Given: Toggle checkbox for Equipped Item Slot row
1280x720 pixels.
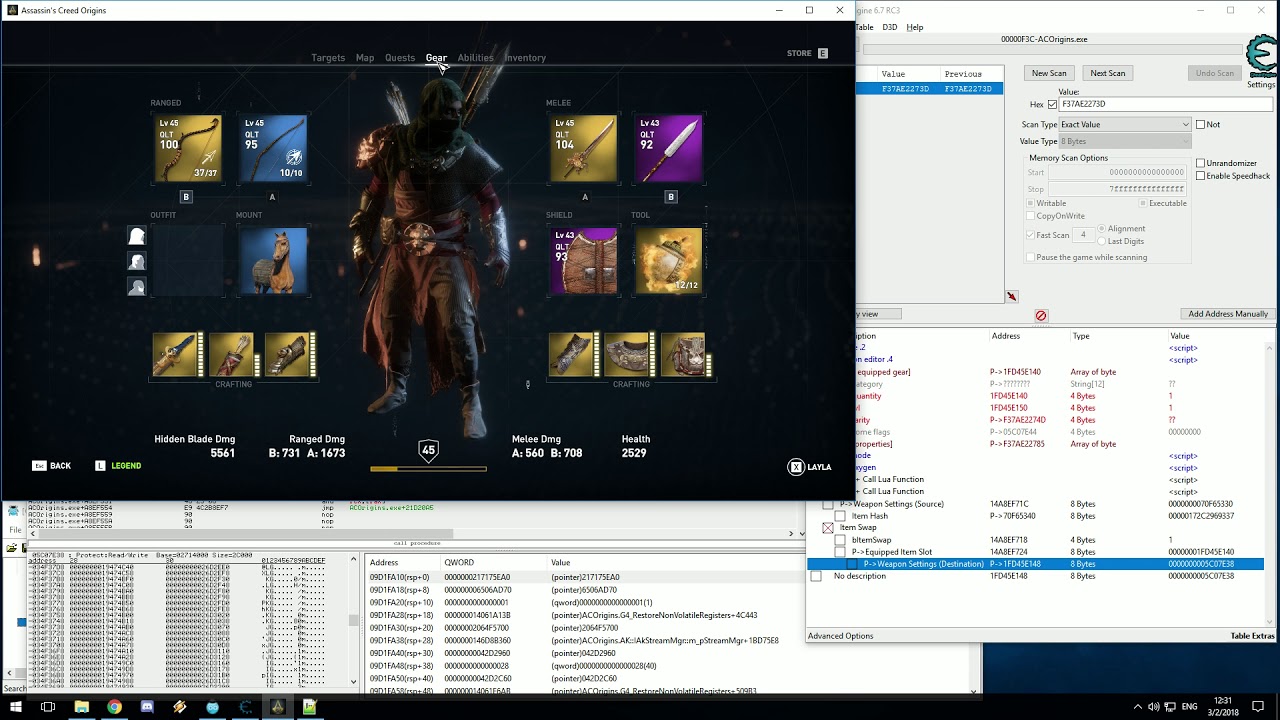Looking at the screenshot, I should [x=840, y=552].
